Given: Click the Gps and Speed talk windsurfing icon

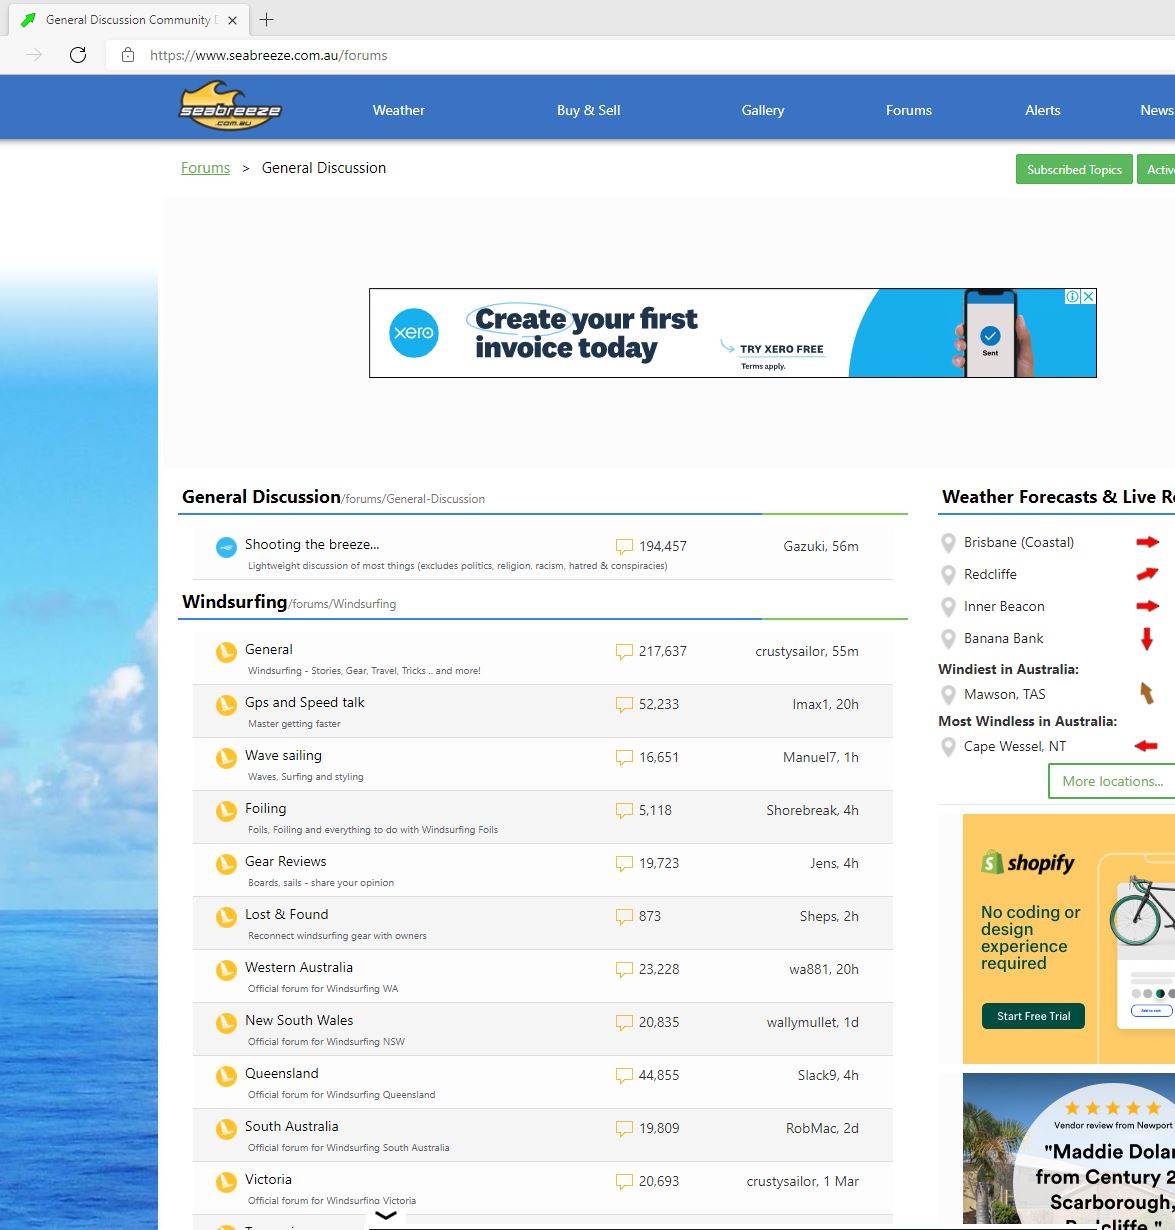Looking at the screenshot, I should point(227,705).
